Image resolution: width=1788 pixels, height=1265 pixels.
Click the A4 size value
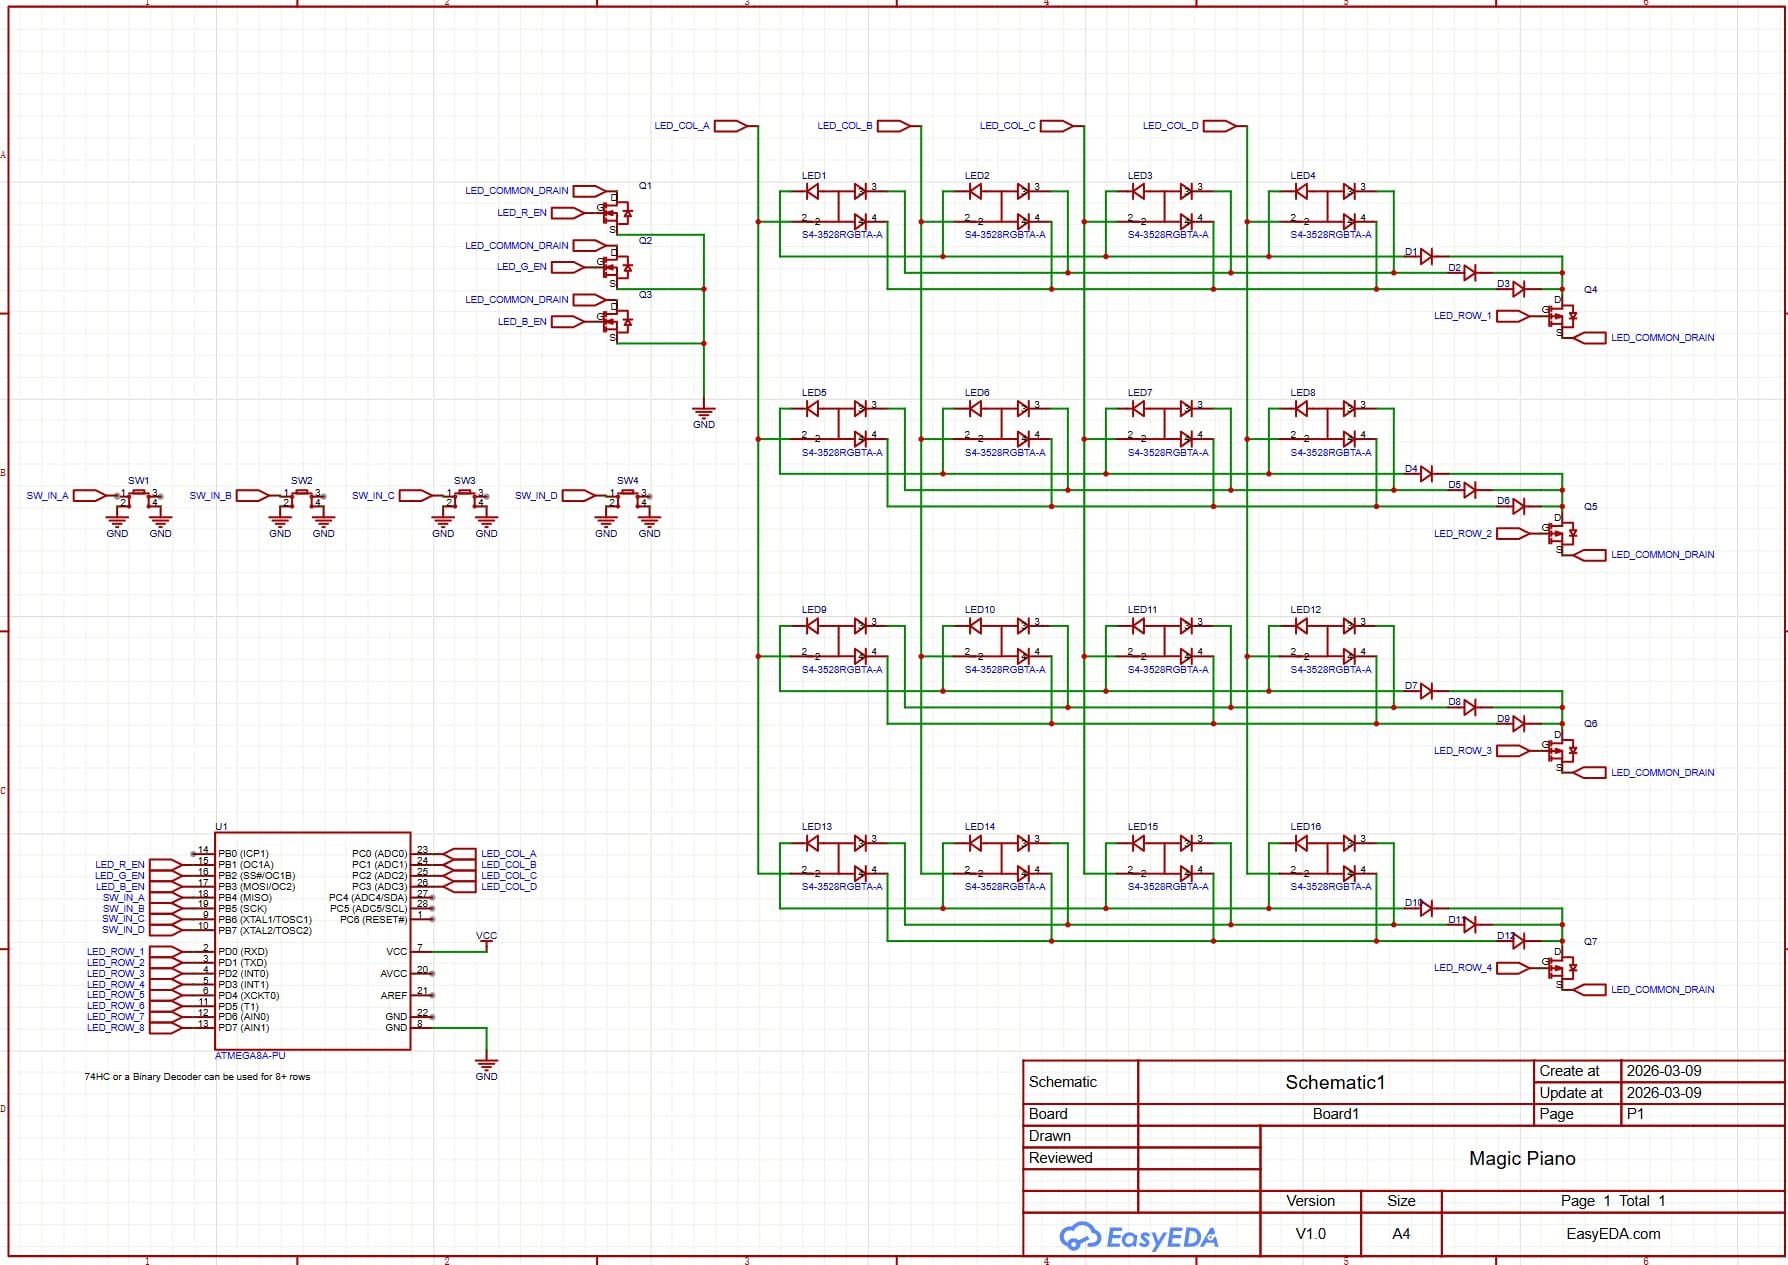coord(1401,1234)
